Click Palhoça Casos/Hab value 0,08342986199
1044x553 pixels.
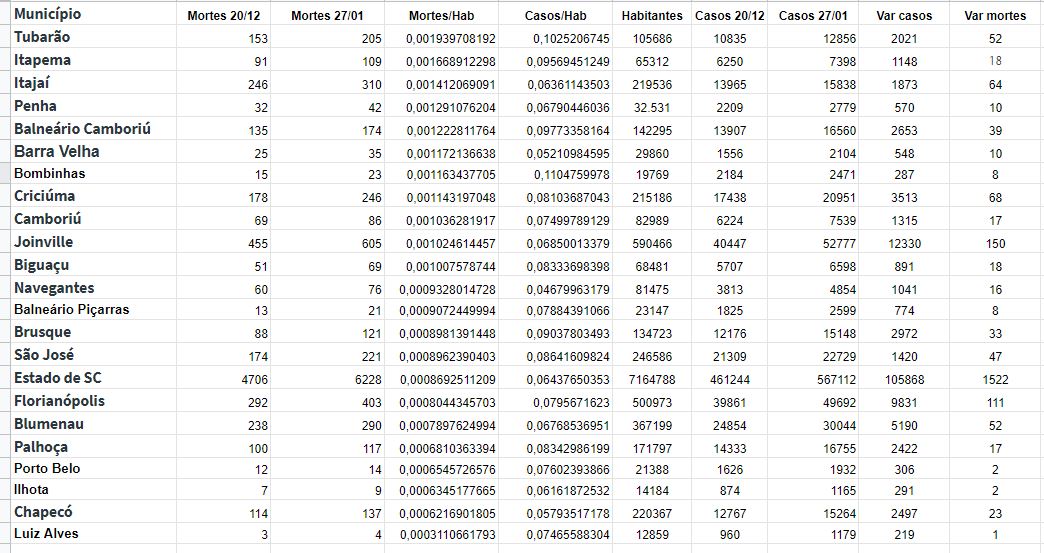[x=568, y=449]
